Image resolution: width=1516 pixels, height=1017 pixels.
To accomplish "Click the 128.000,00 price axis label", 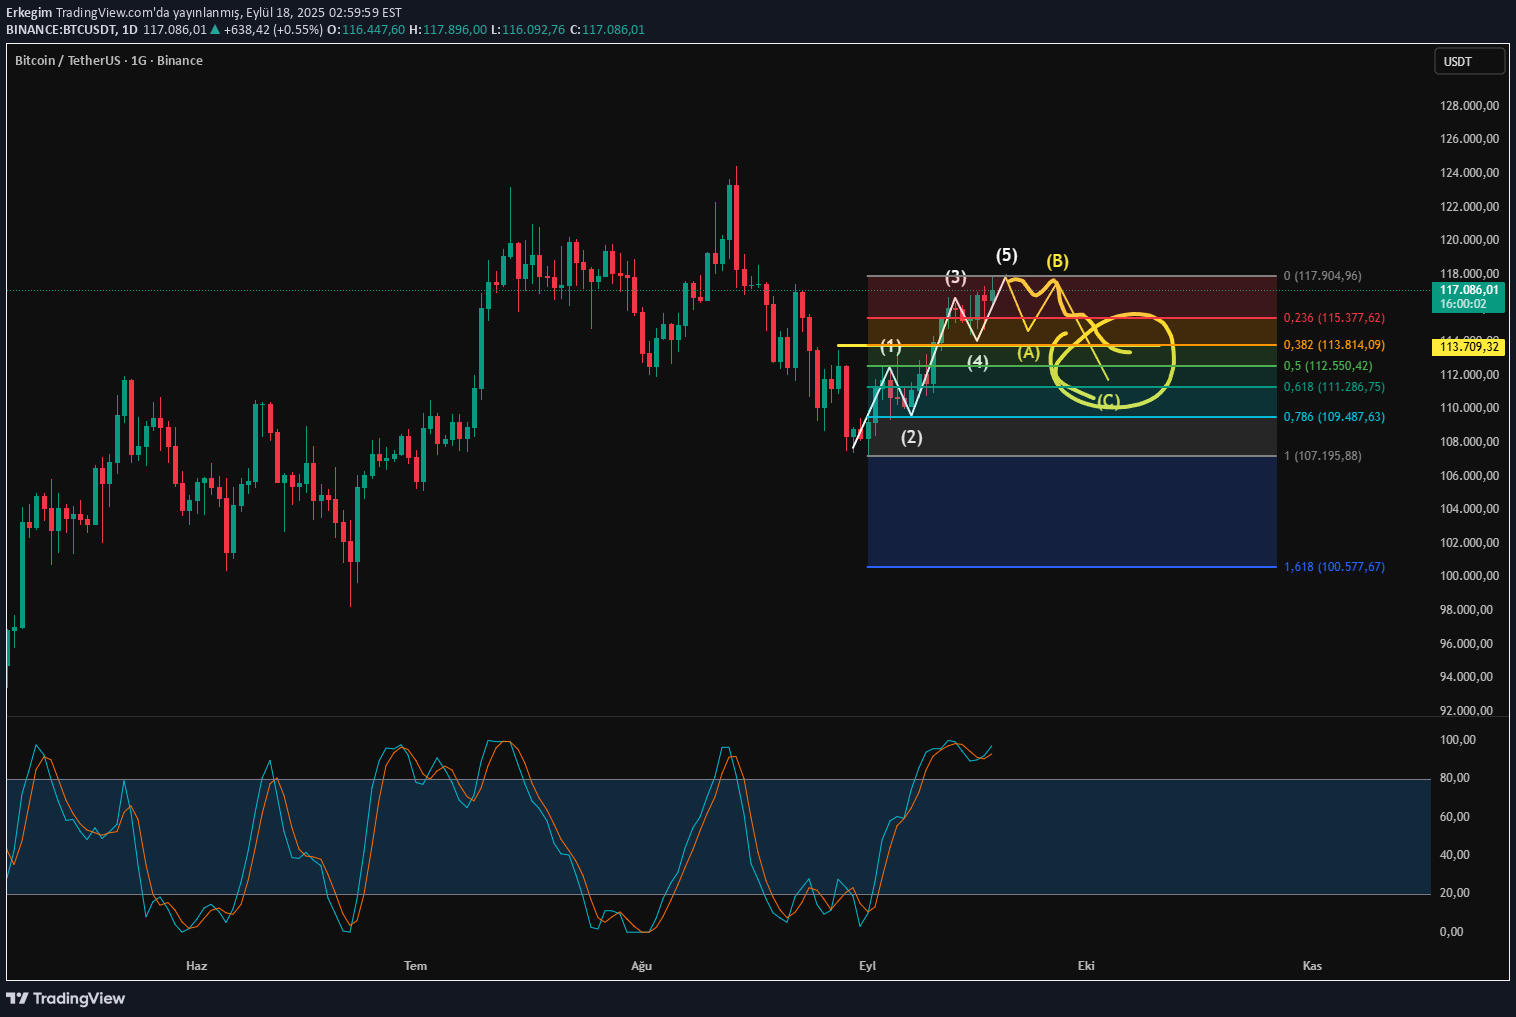I will tap(1469, 106).
